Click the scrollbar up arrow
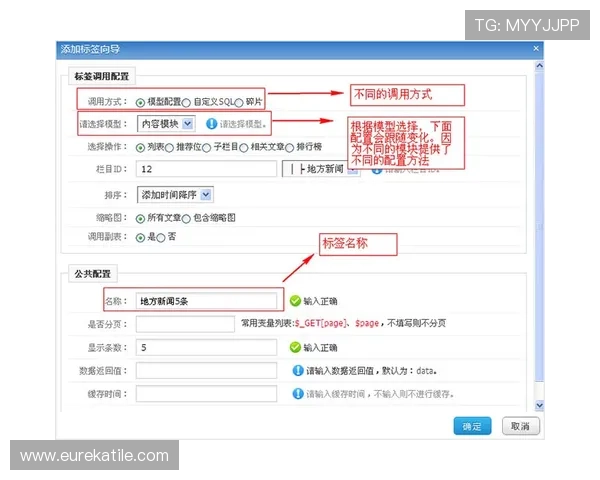The width and height of the screenshot is (600, 480). (x=539, y=66)
